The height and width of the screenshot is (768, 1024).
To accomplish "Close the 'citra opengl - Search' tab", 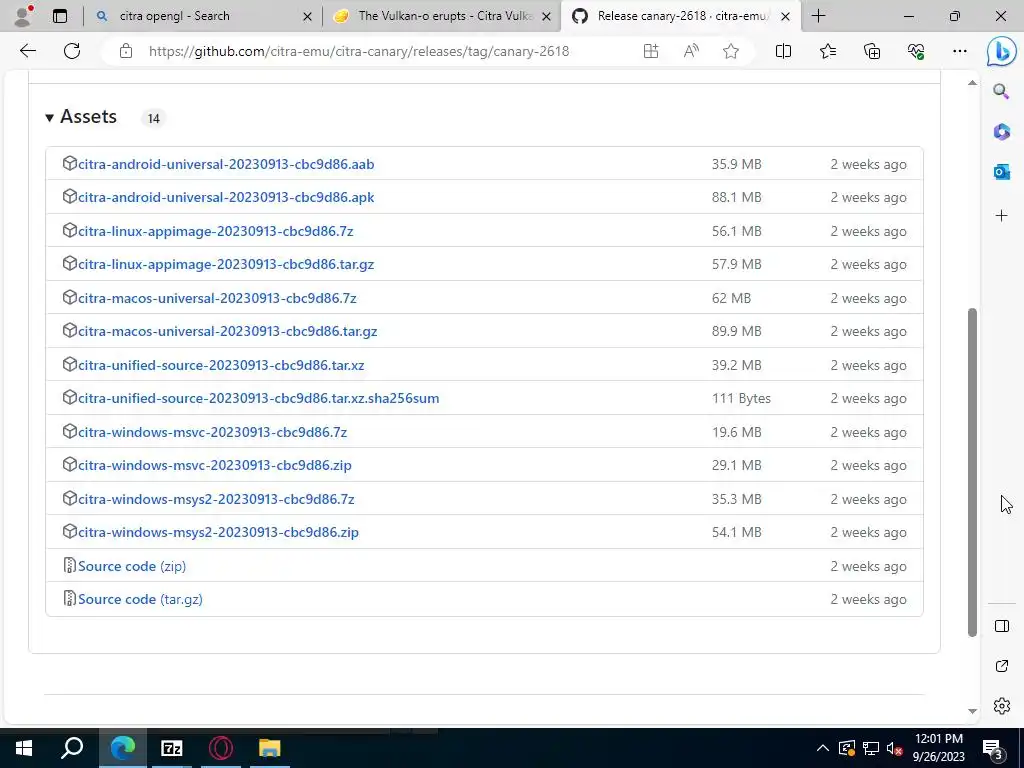I will 307,16.
